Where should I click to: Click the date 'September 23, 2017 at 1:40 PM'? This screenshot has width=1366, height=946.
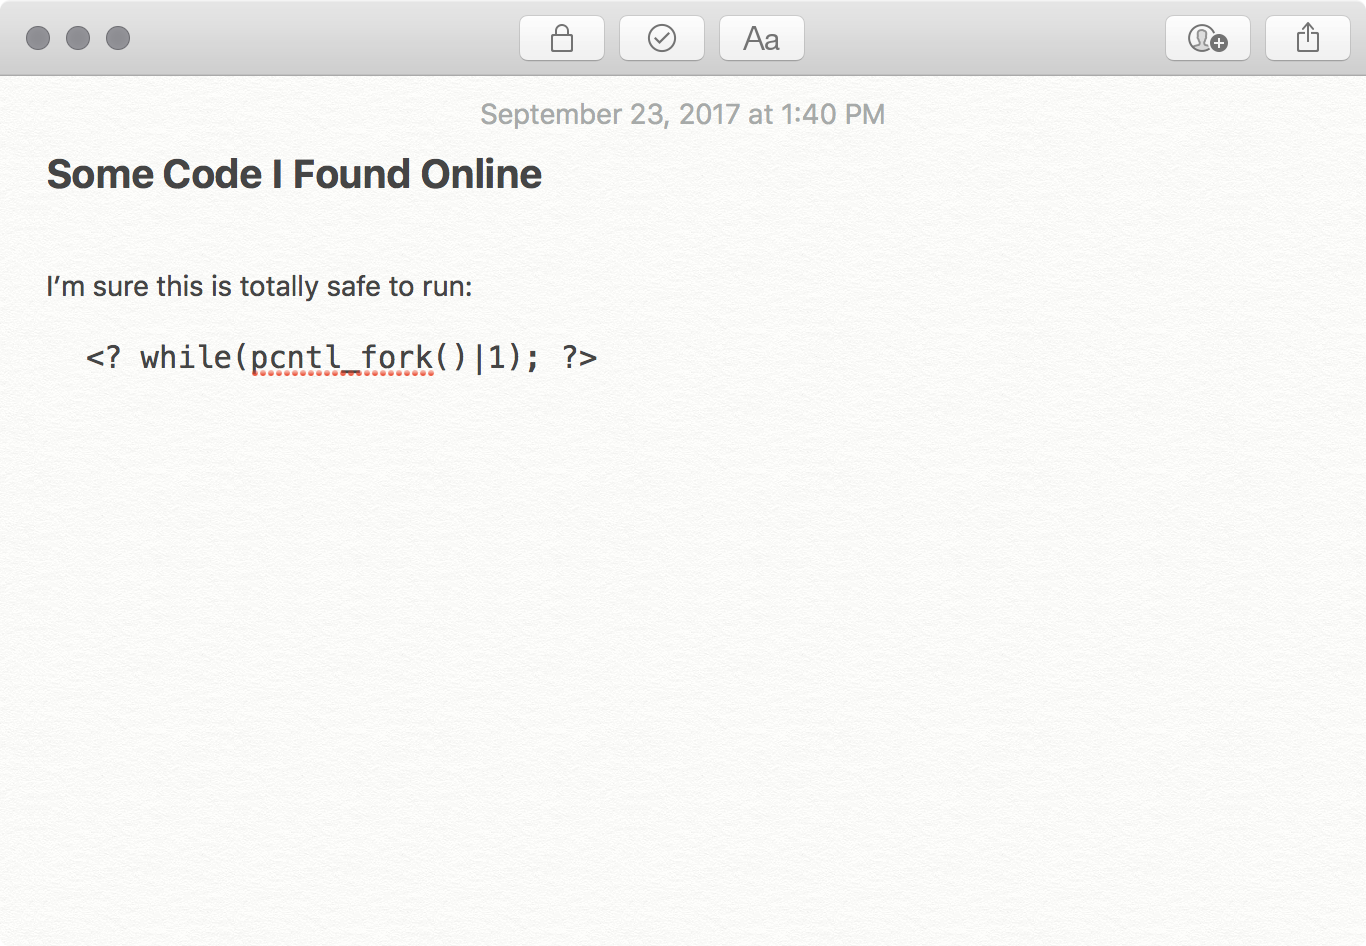coord(683,114)
